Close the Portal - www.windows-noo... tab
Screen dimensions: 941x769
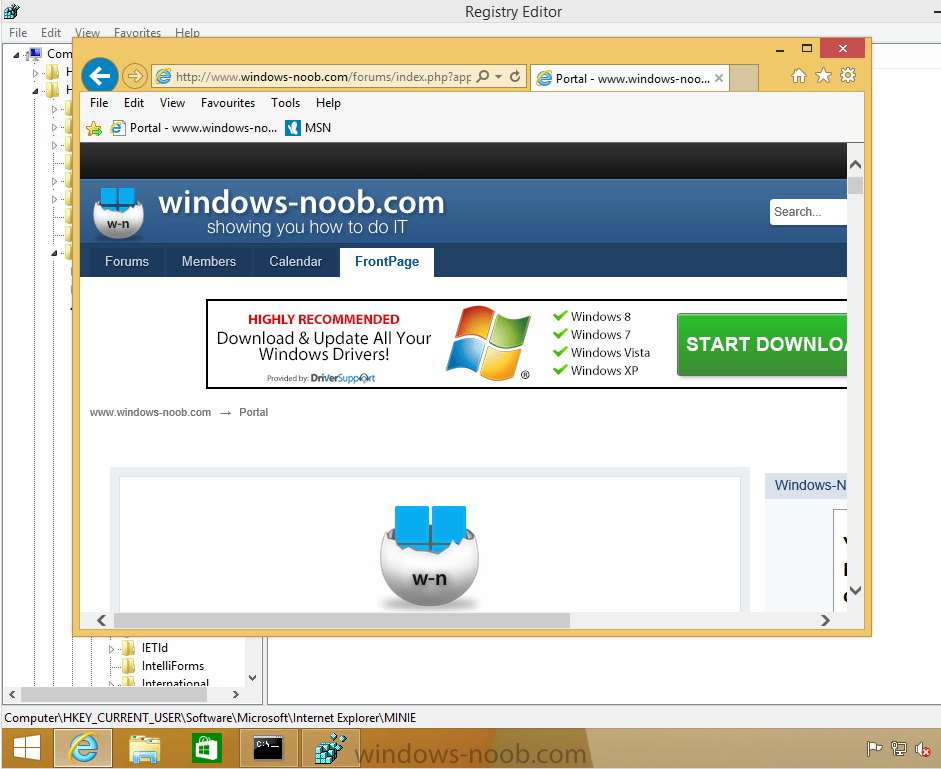(718, 78)
